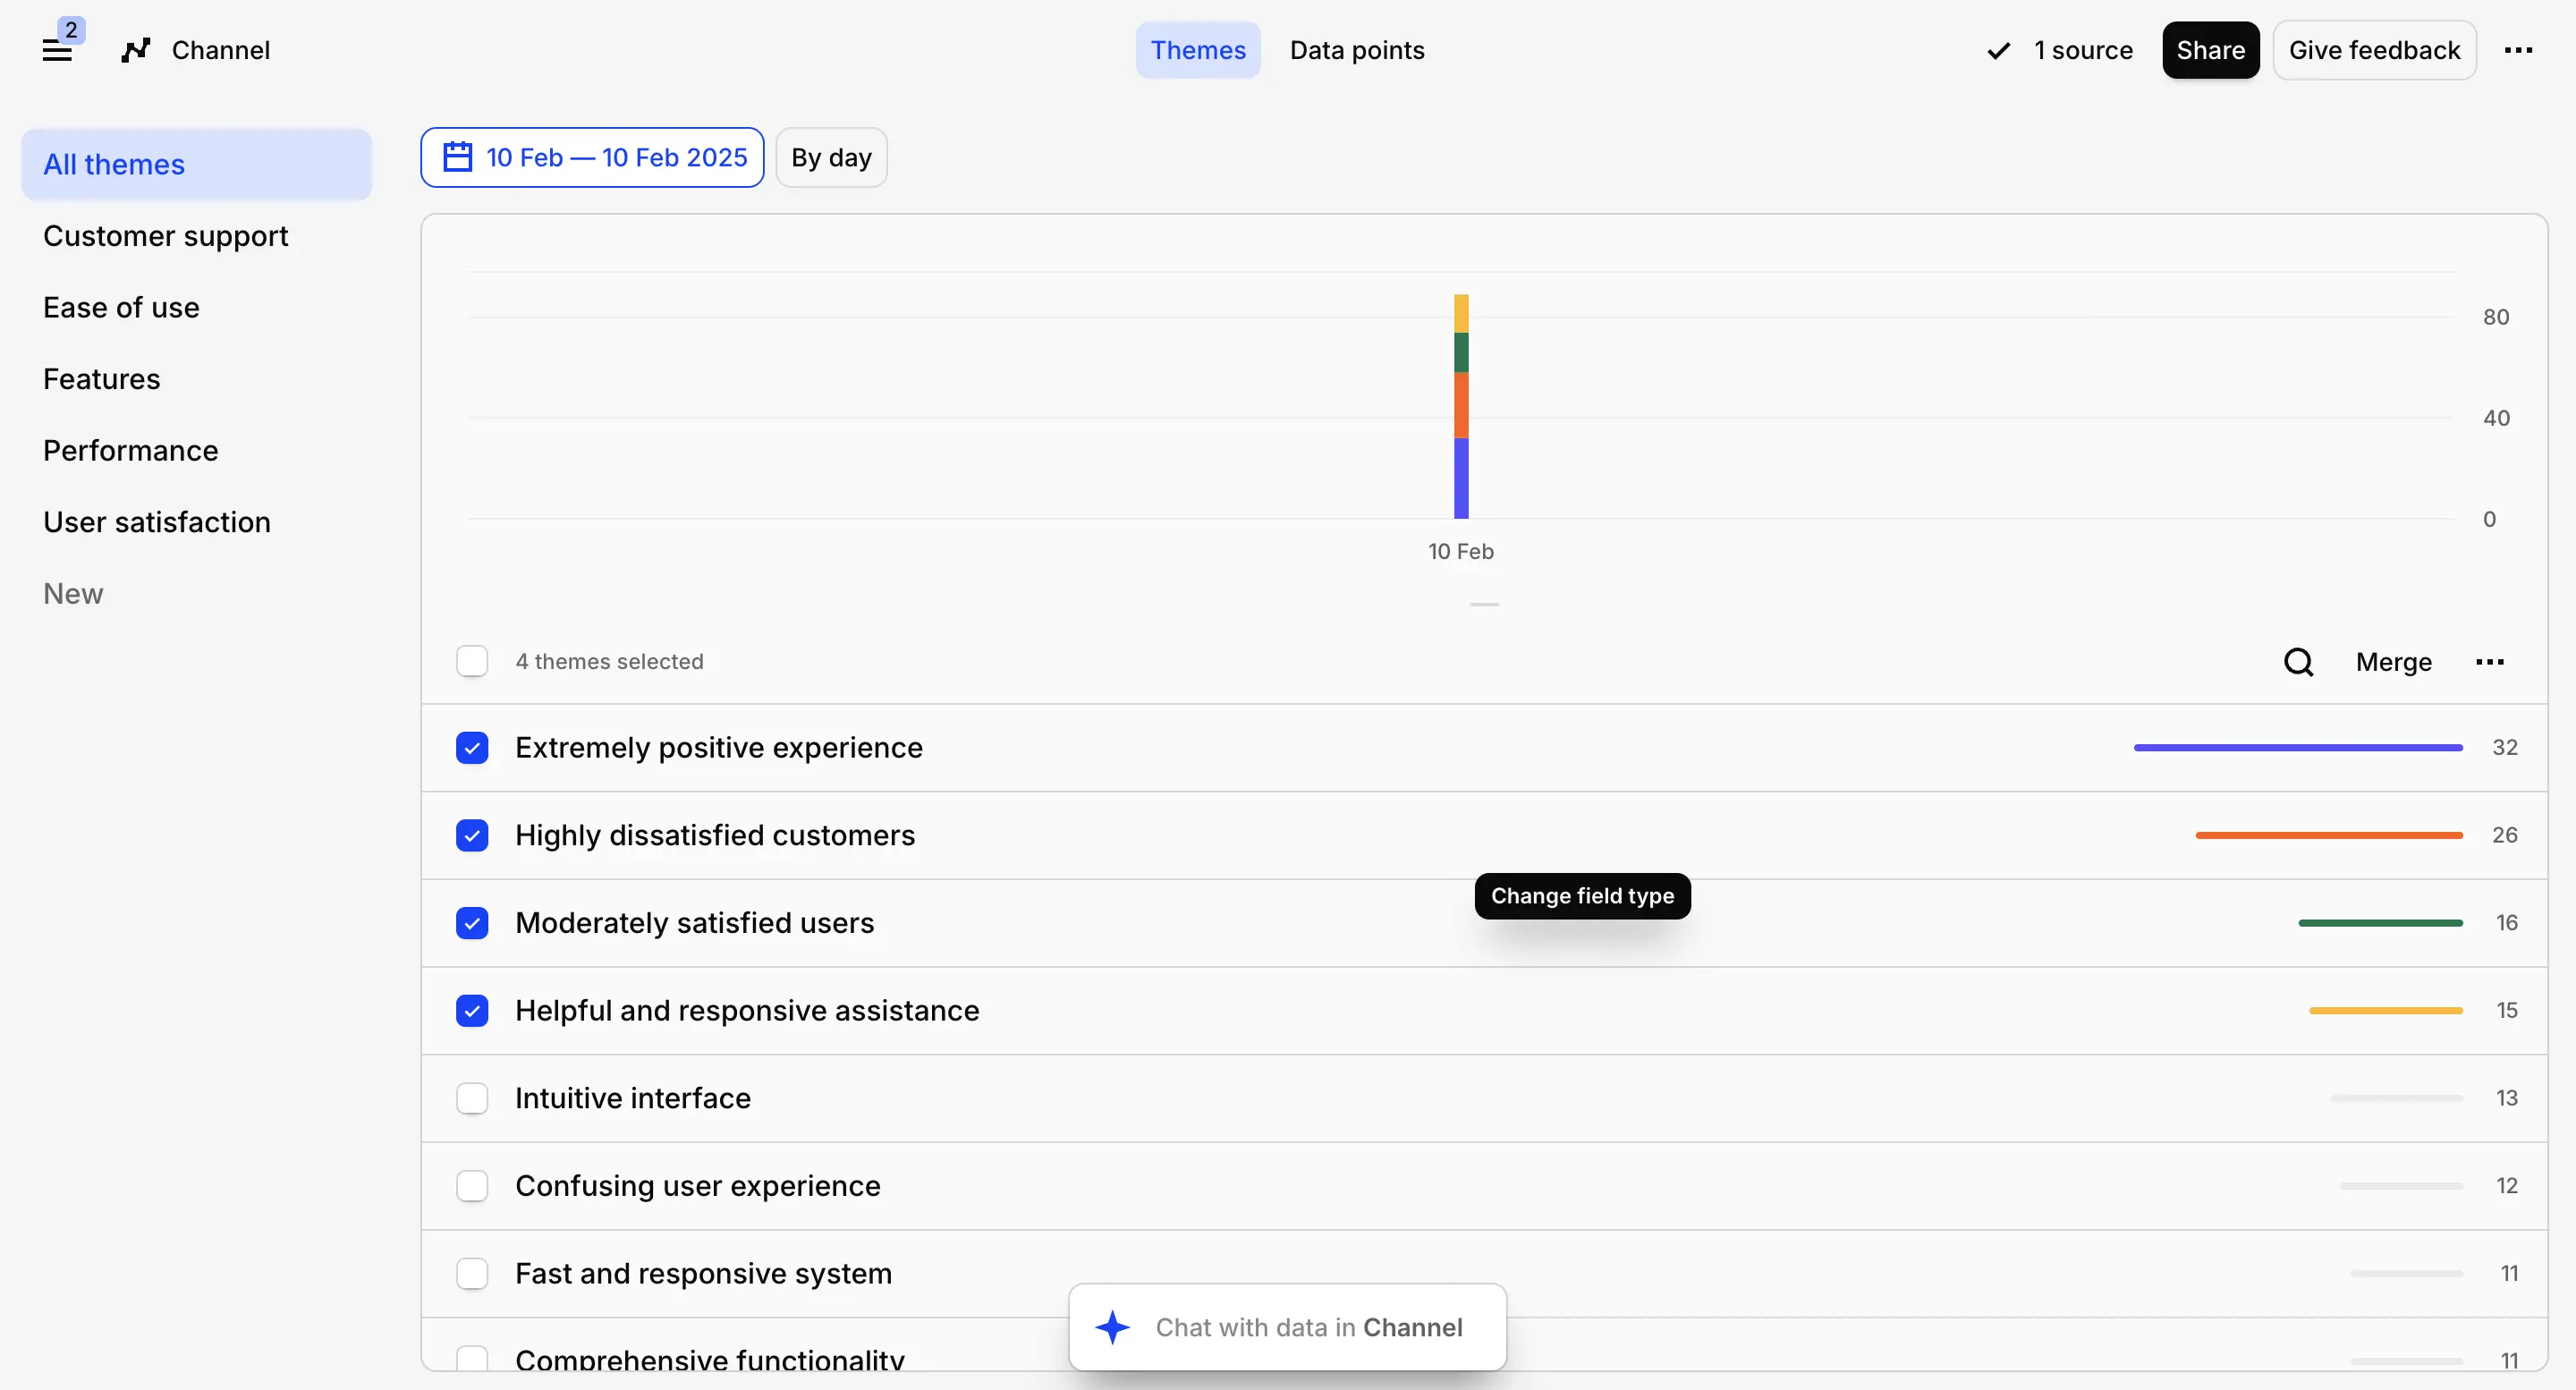2576x1390 pixels.
Task: Click the Give feedback button
Action: (2375, 49)
